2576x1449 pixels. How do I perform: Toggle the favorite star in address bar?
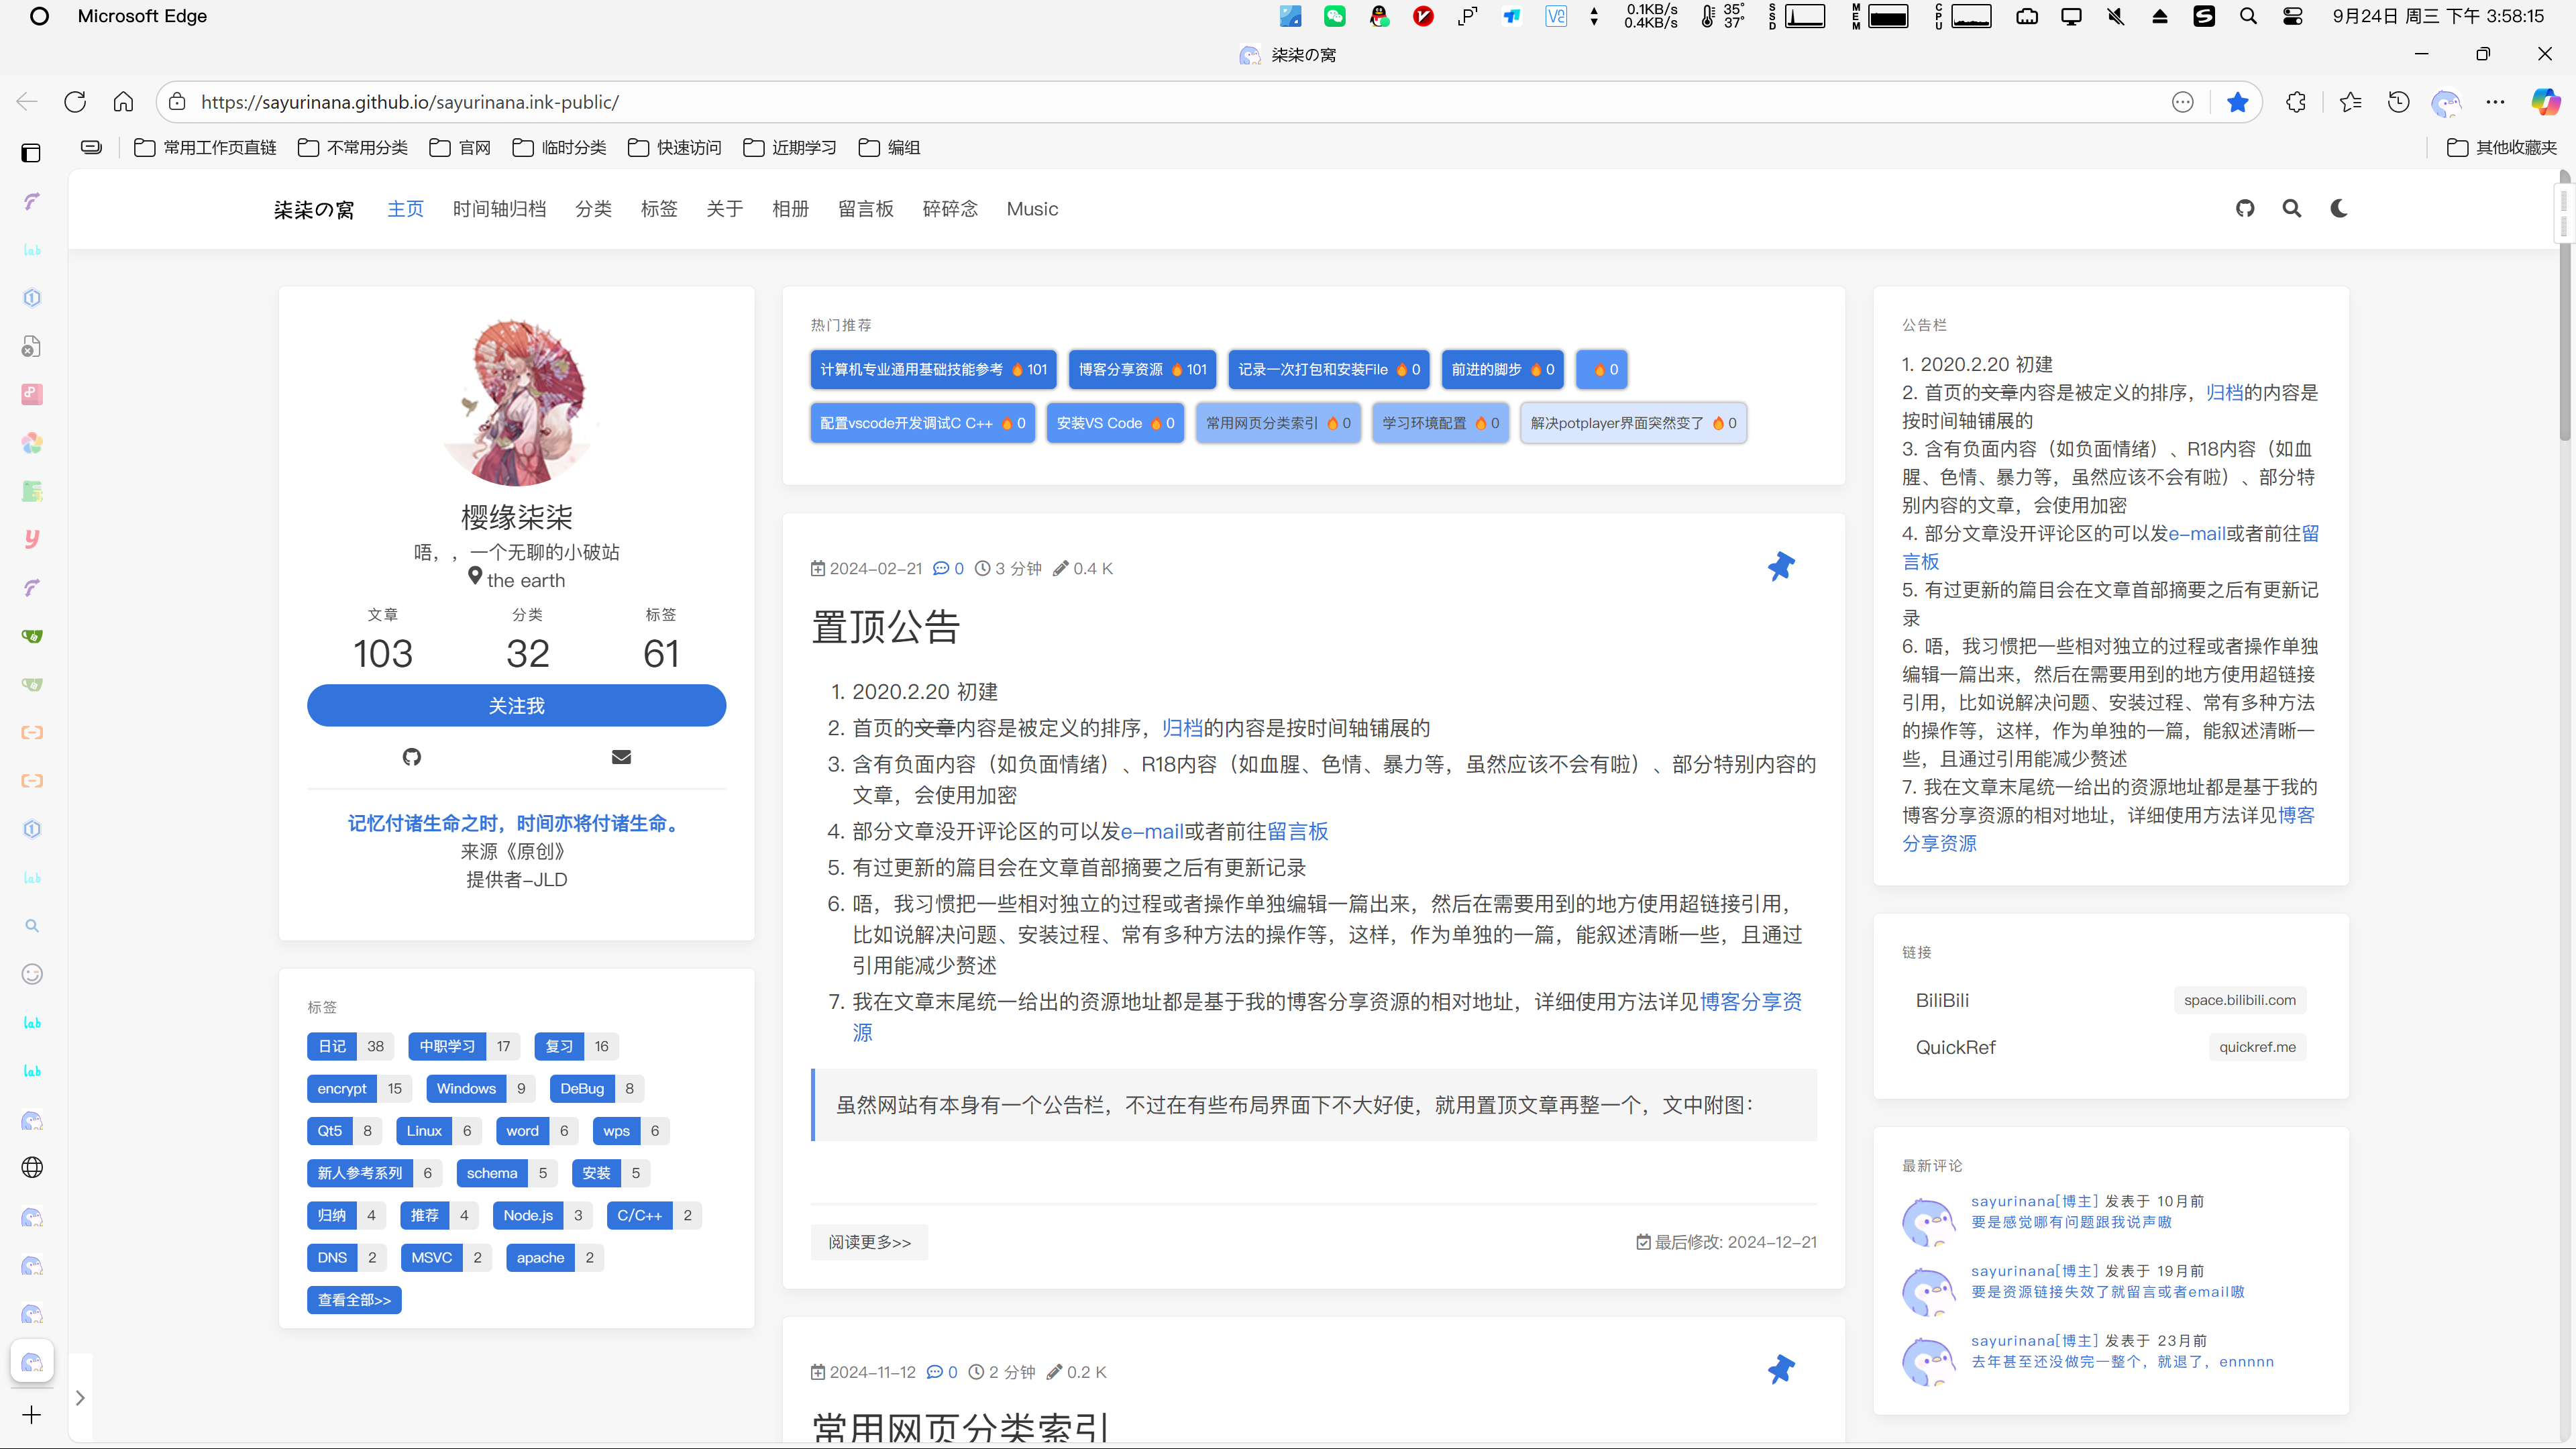click(x=2238, y=102)
